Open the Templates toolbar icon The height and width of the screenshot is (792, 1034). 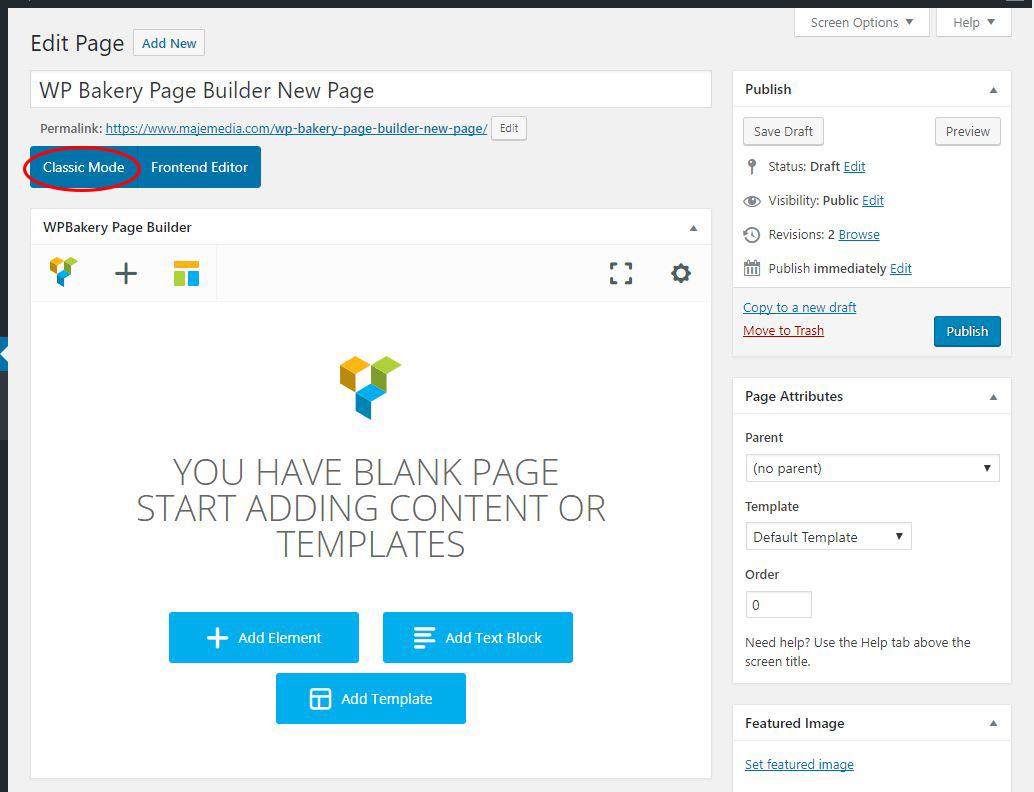click(x=187, y=273)
